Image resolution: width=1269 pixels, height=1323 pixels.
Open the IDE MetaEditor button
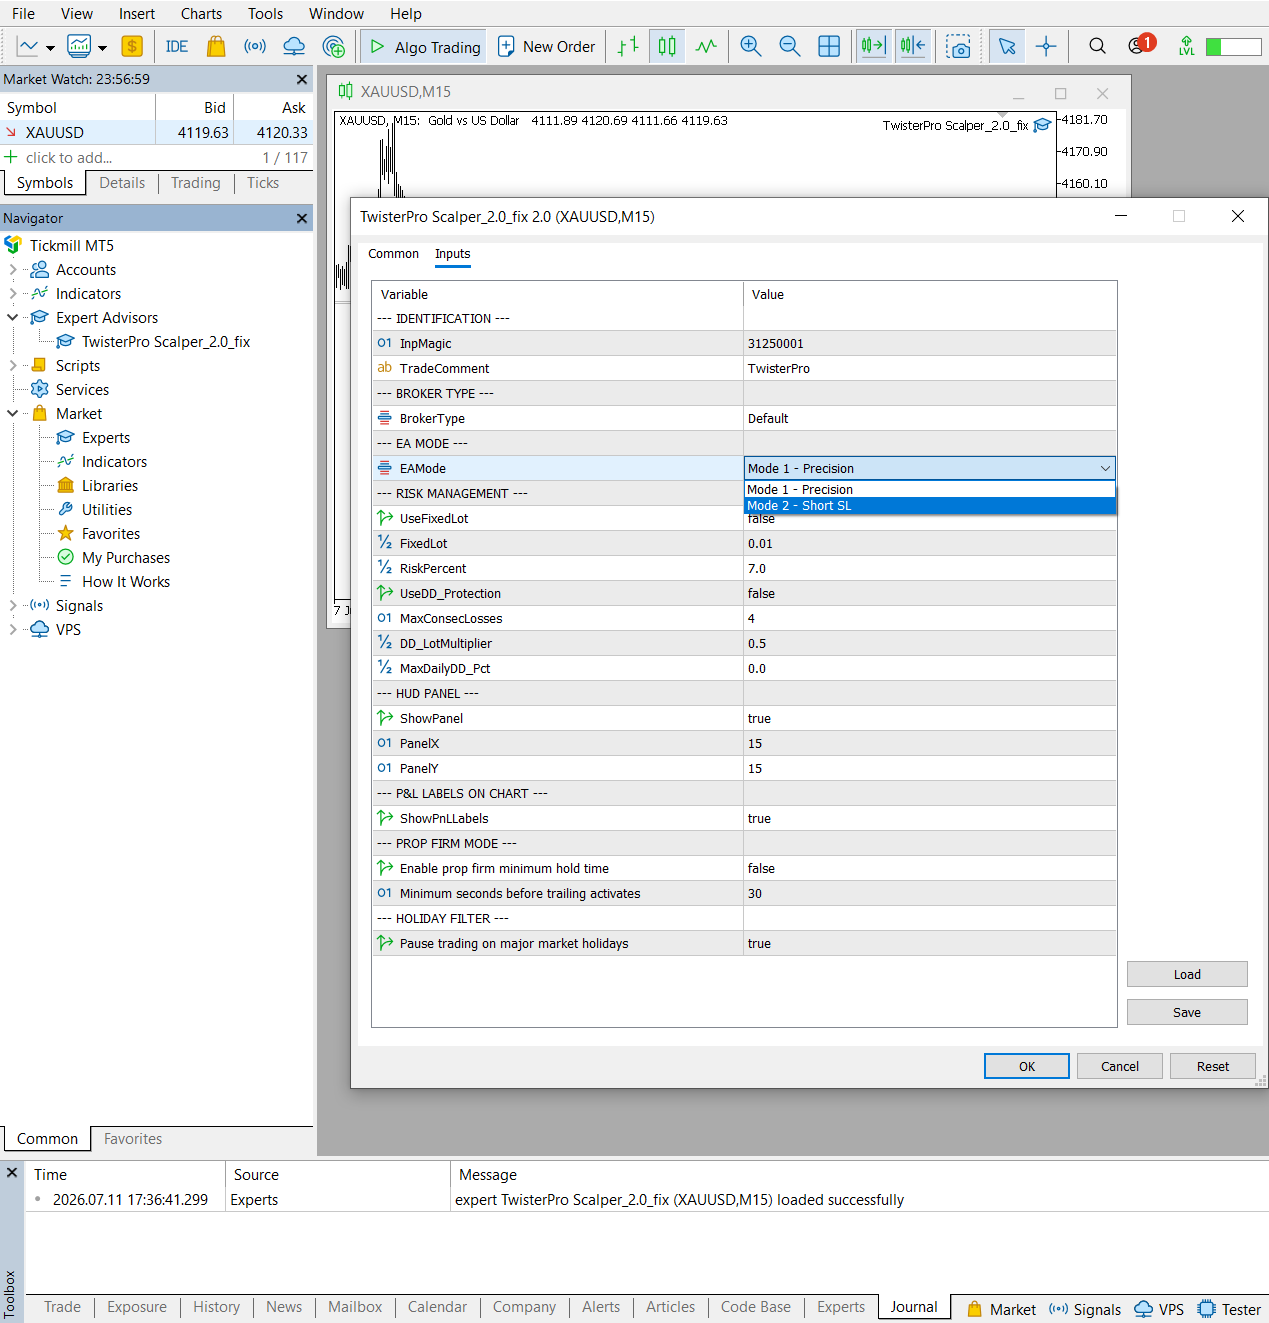[x=177, y=47]
